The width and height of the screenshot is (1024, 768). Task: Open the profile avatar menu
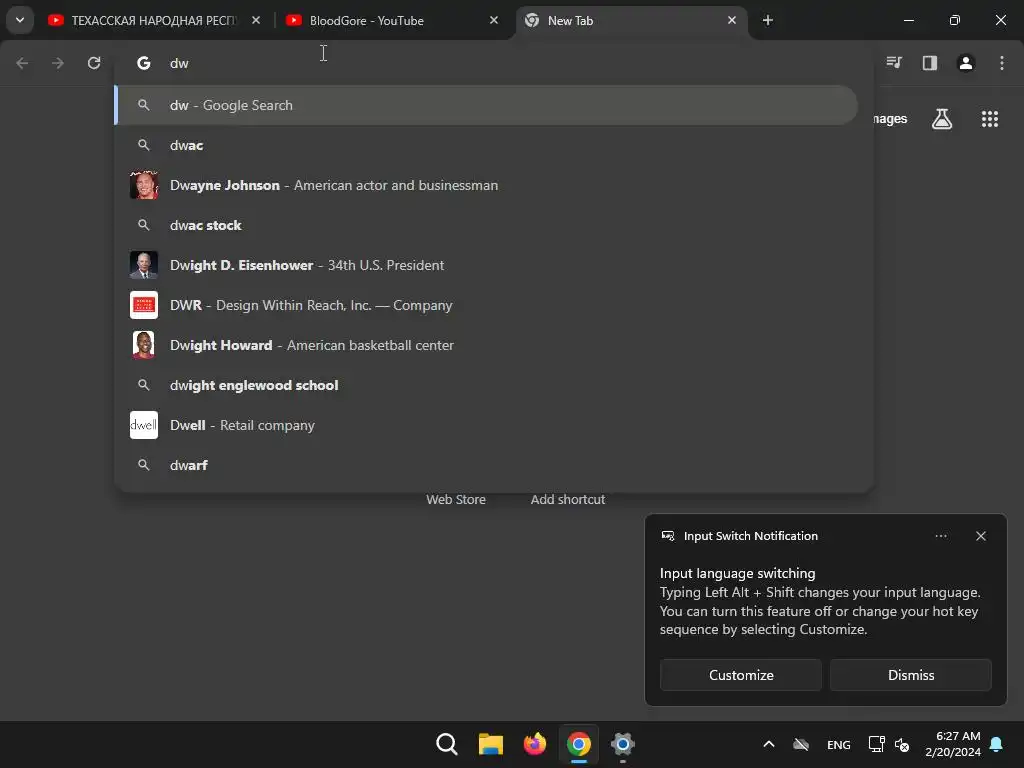pos(965,63)
